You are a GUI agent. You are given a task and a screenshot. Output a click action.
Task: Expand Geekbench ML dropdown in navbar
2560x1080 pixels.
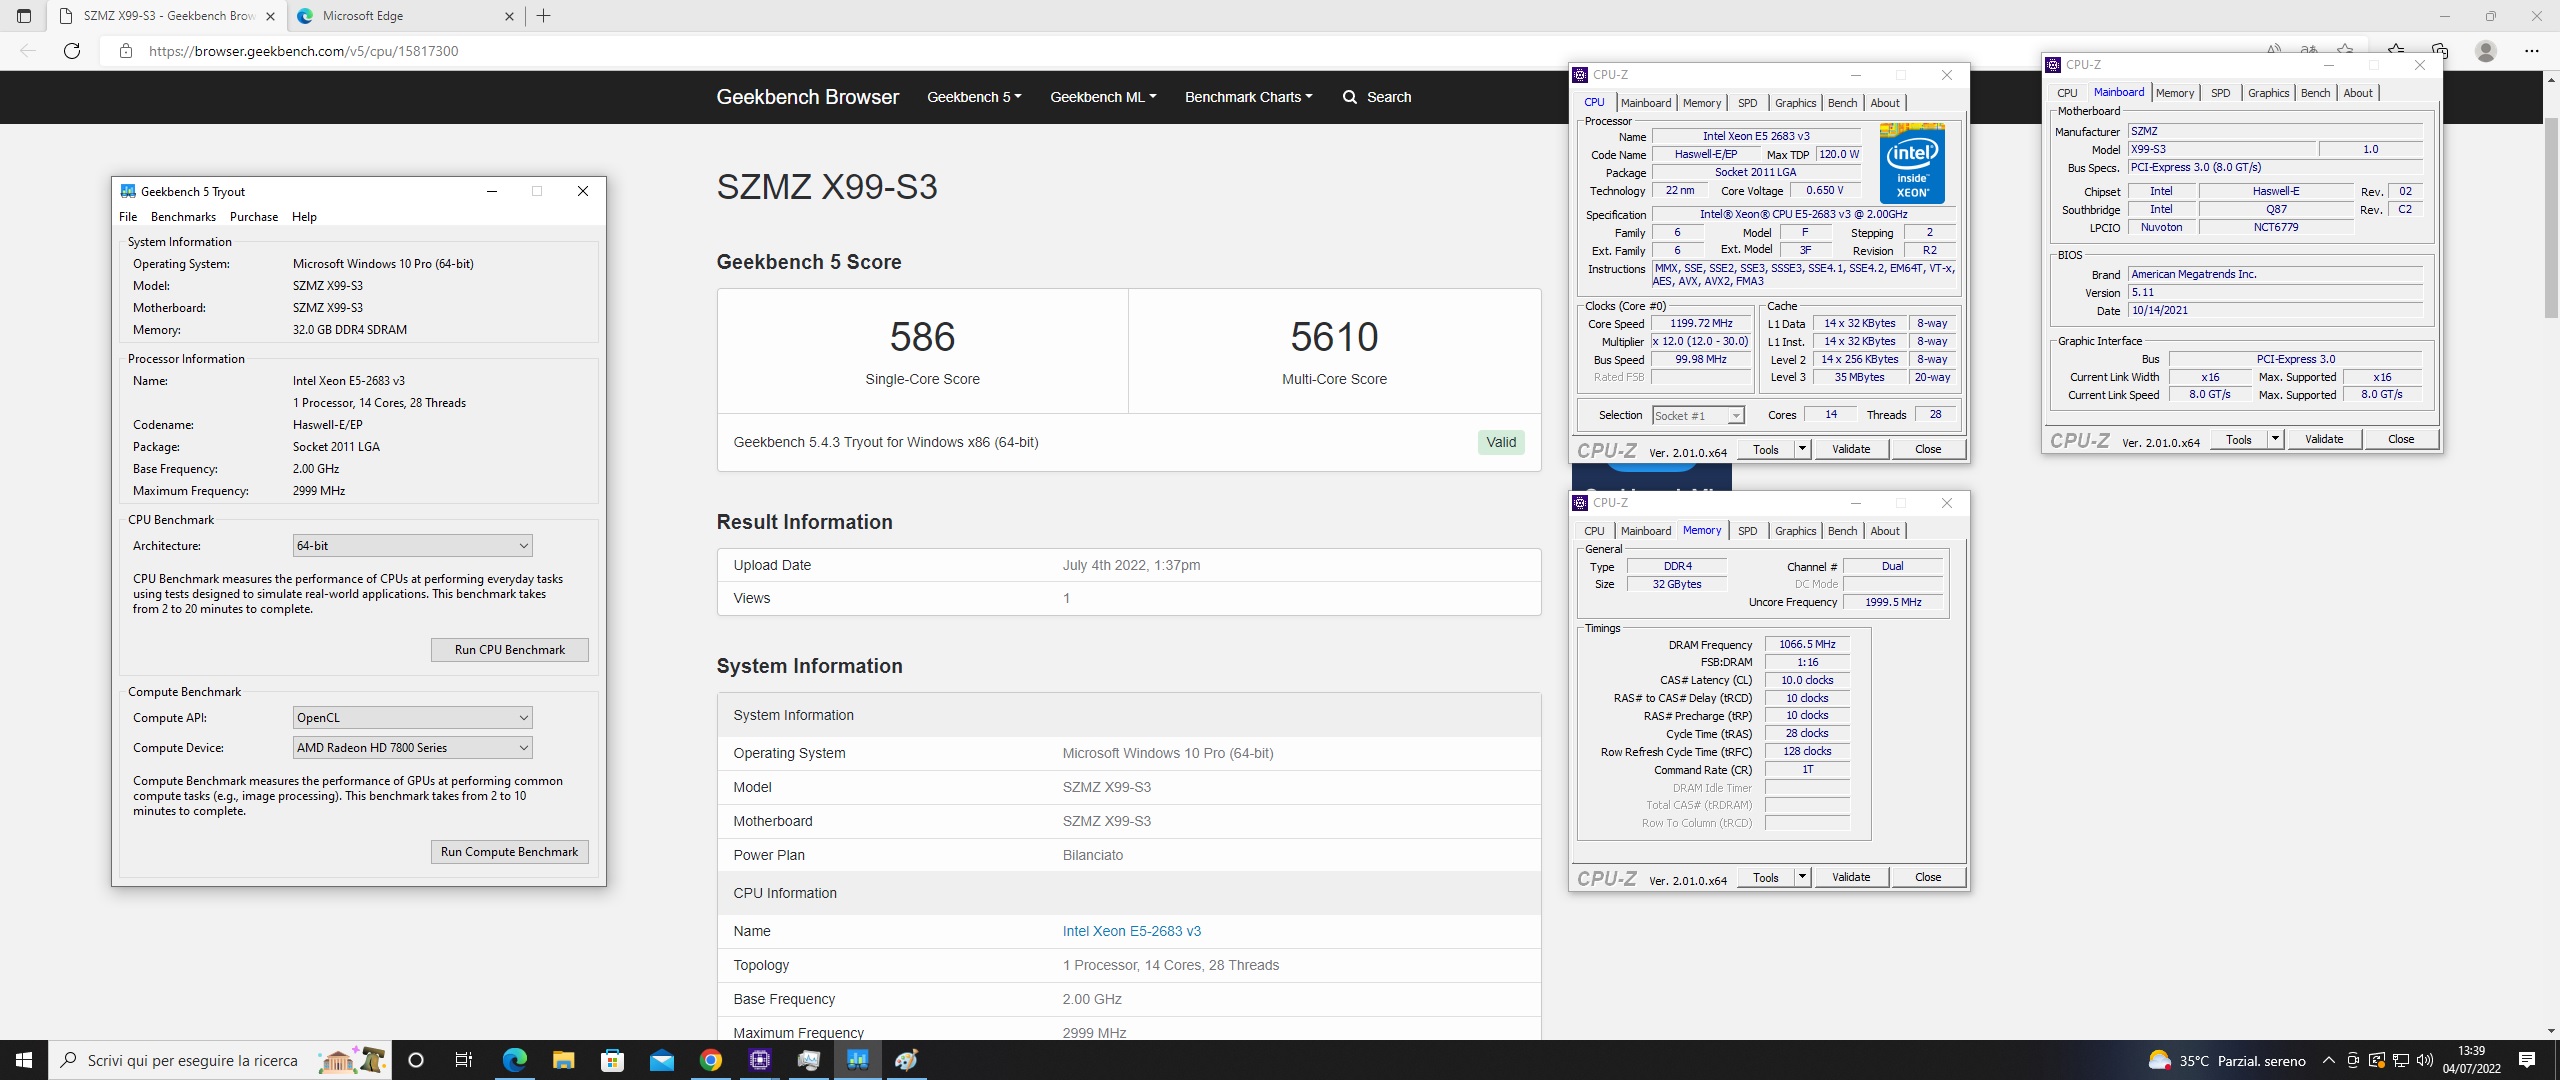(x=1103, y=97)
